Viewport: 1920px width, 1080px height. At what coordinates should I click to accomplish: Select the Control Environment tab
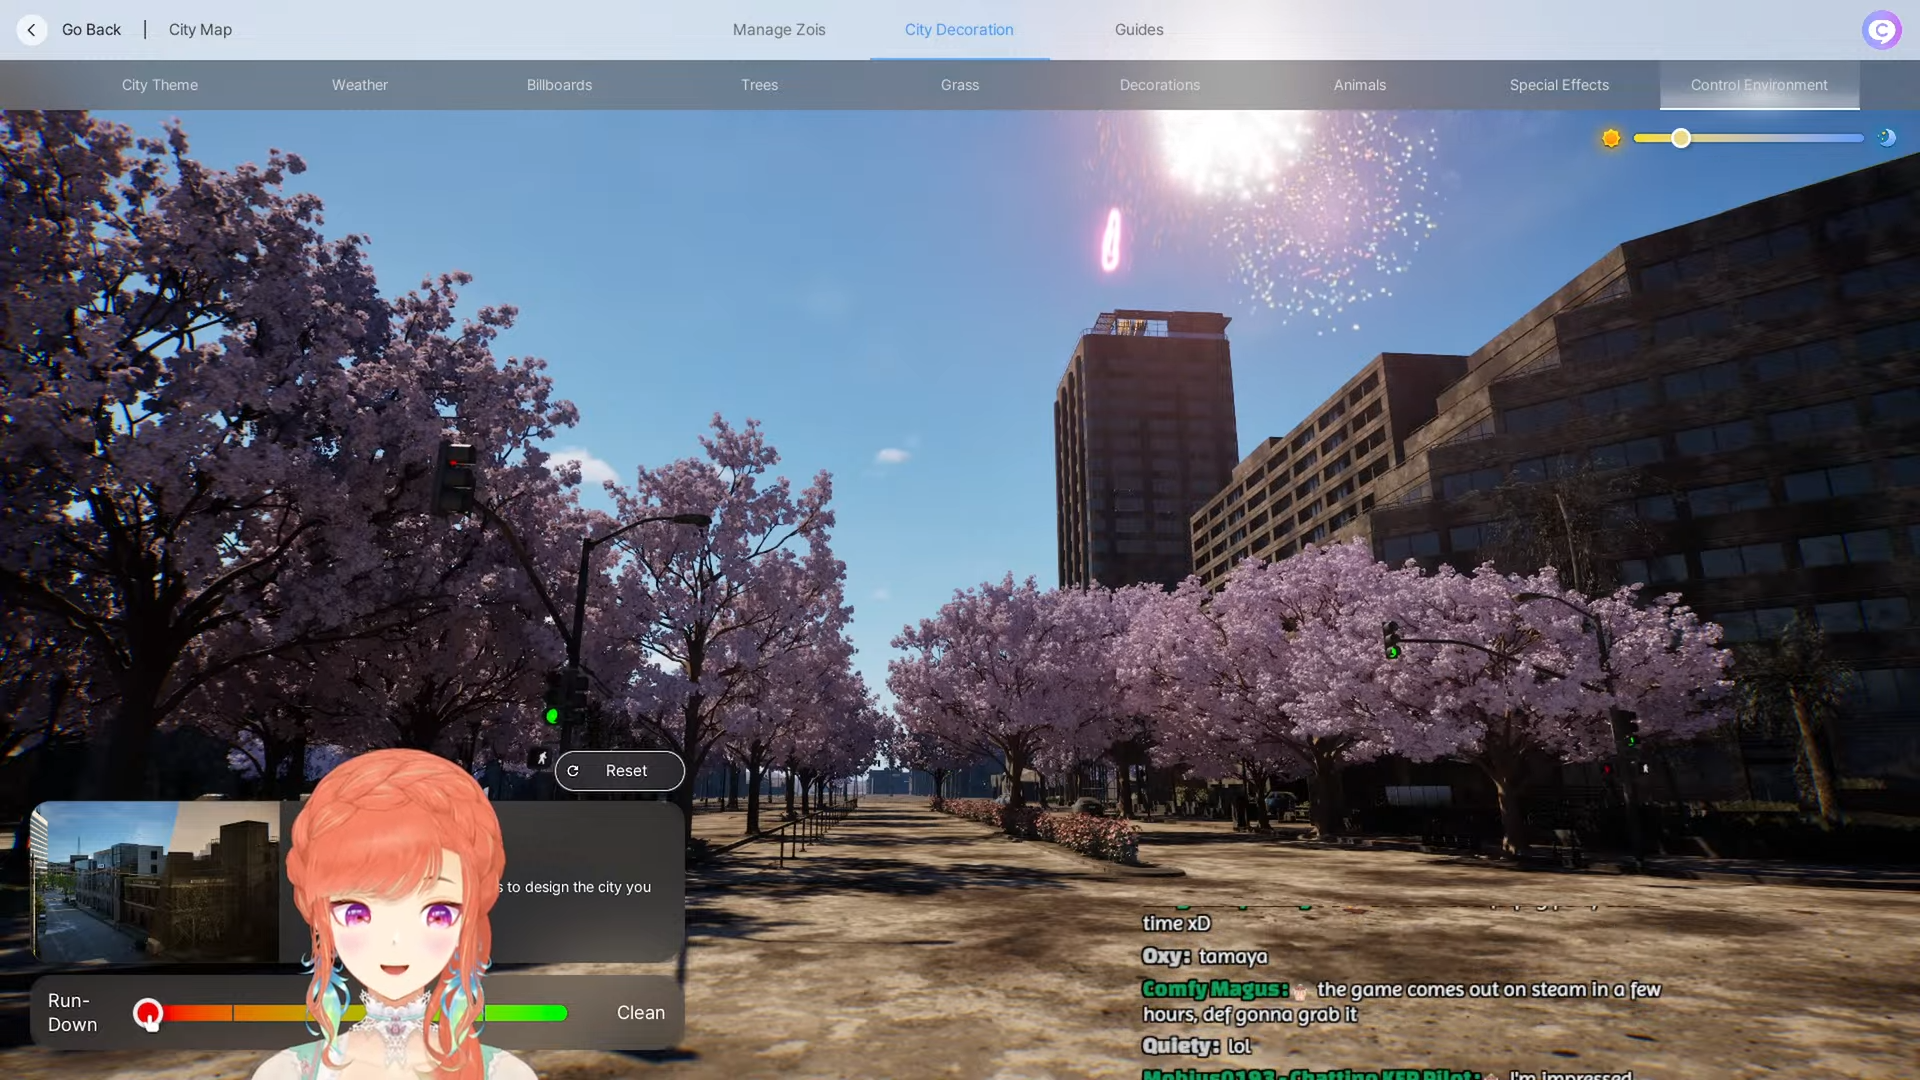(1759, 85)
